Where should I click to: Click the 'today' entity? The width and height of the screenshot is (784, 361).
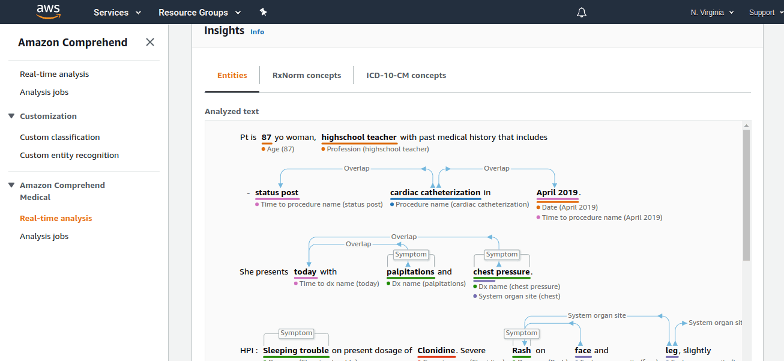(305, 272)
